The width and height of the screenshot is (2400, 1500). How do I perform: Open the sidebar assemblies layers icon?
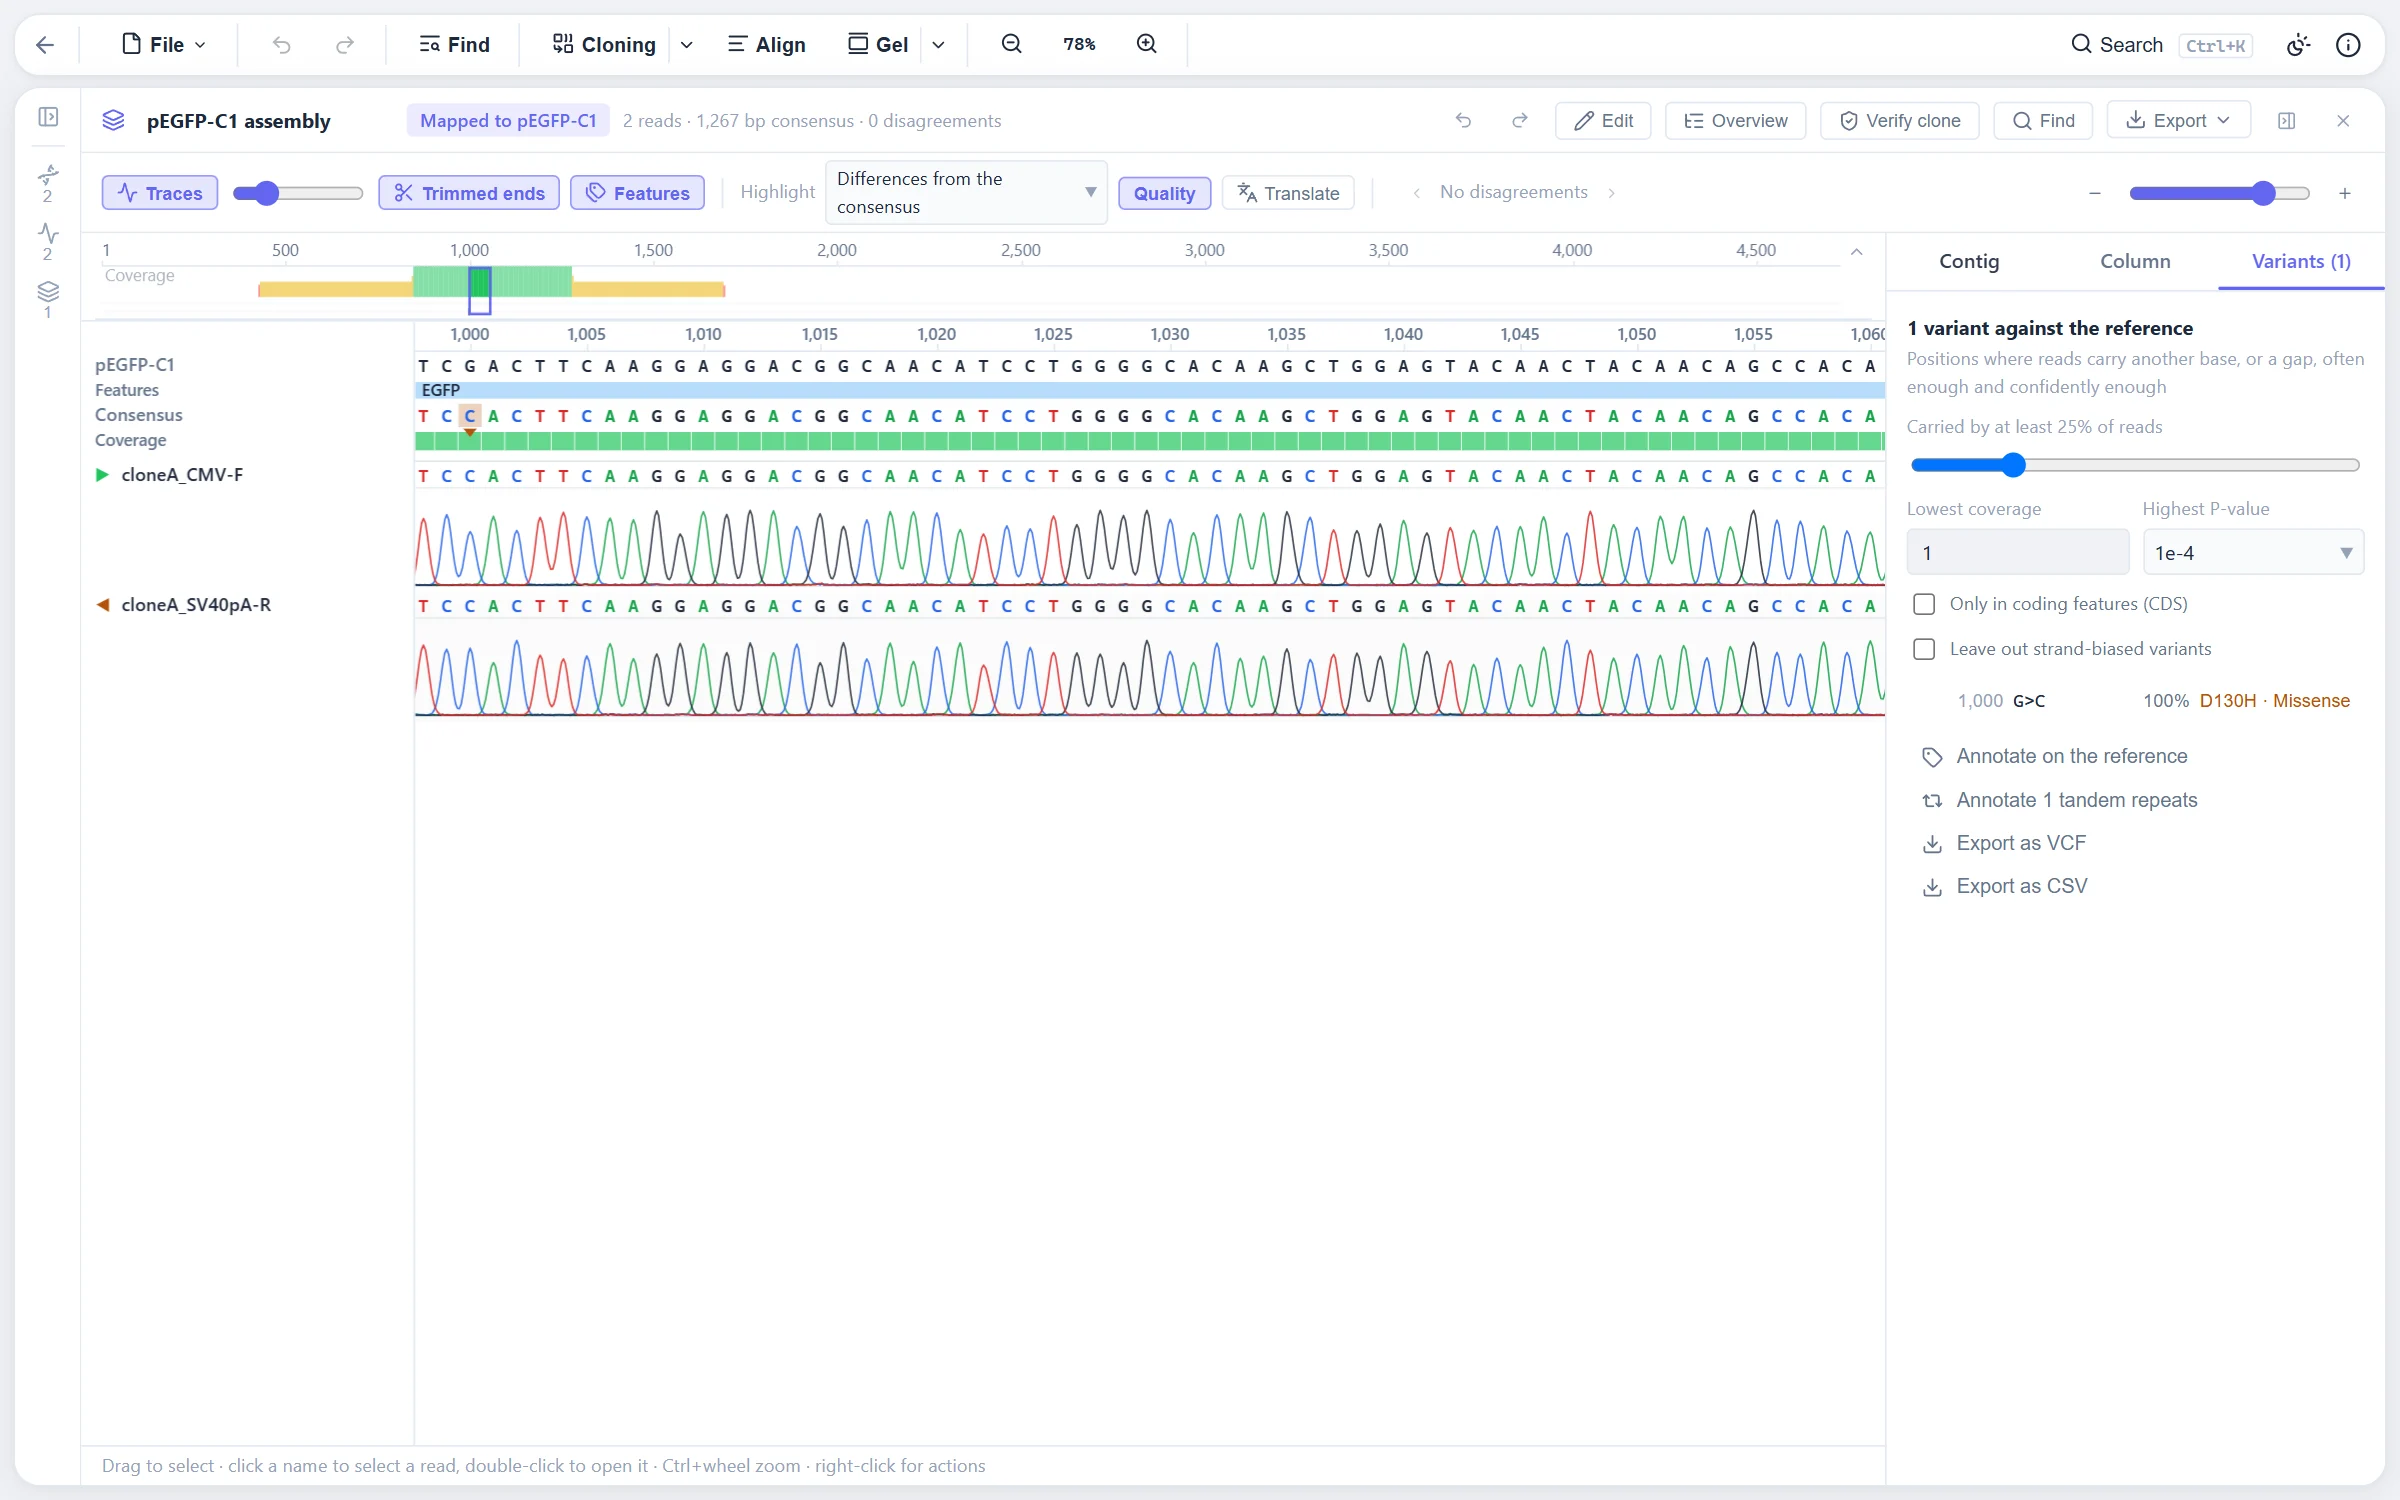point(48,299)
